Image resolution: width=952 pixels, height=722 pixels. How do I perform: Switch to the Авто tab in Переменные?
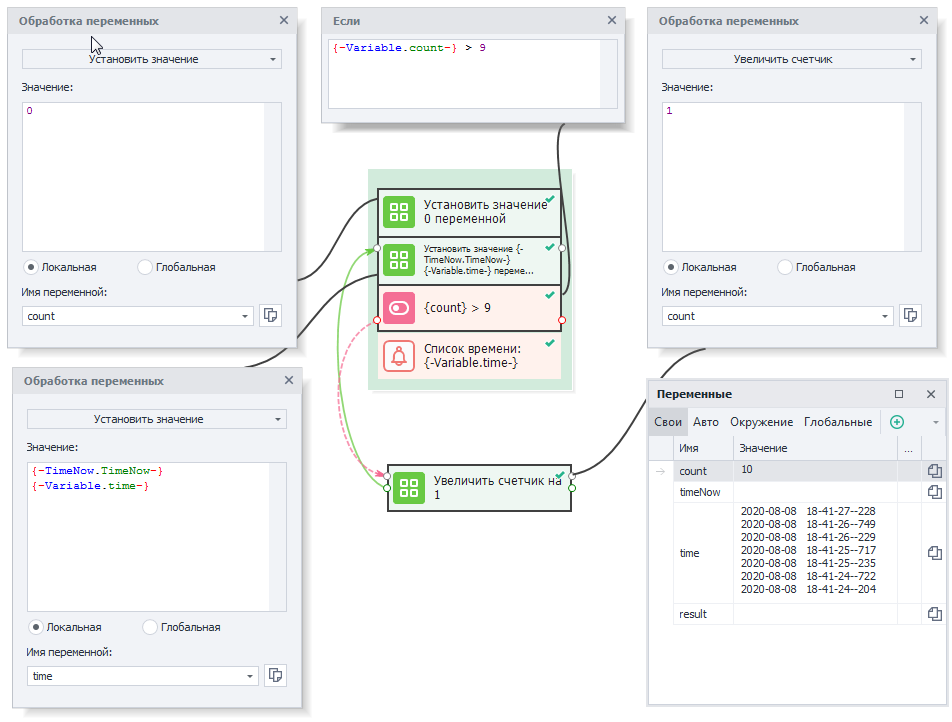(x=706, y=422)
